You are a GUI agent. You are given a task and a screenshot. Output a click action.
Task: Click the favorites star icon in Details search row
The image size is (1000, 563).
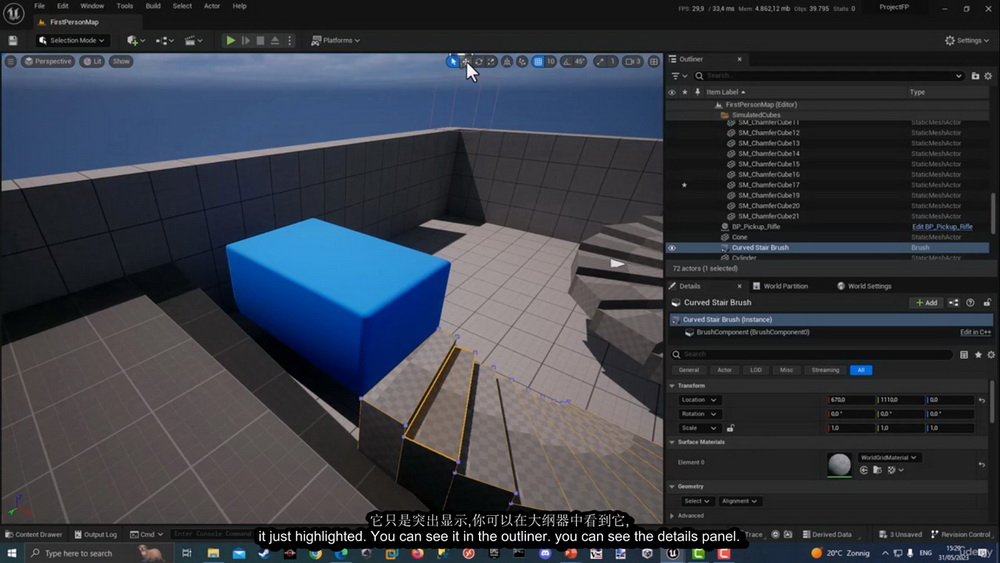click(978, 355)
